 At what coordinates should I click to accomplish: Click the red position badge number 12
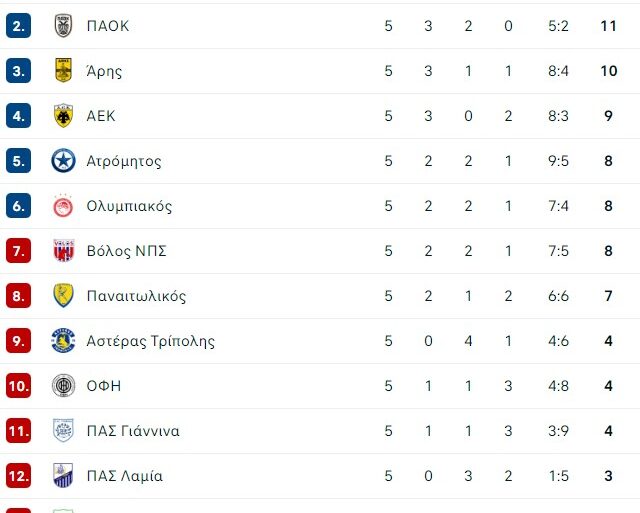click(19, 476)
